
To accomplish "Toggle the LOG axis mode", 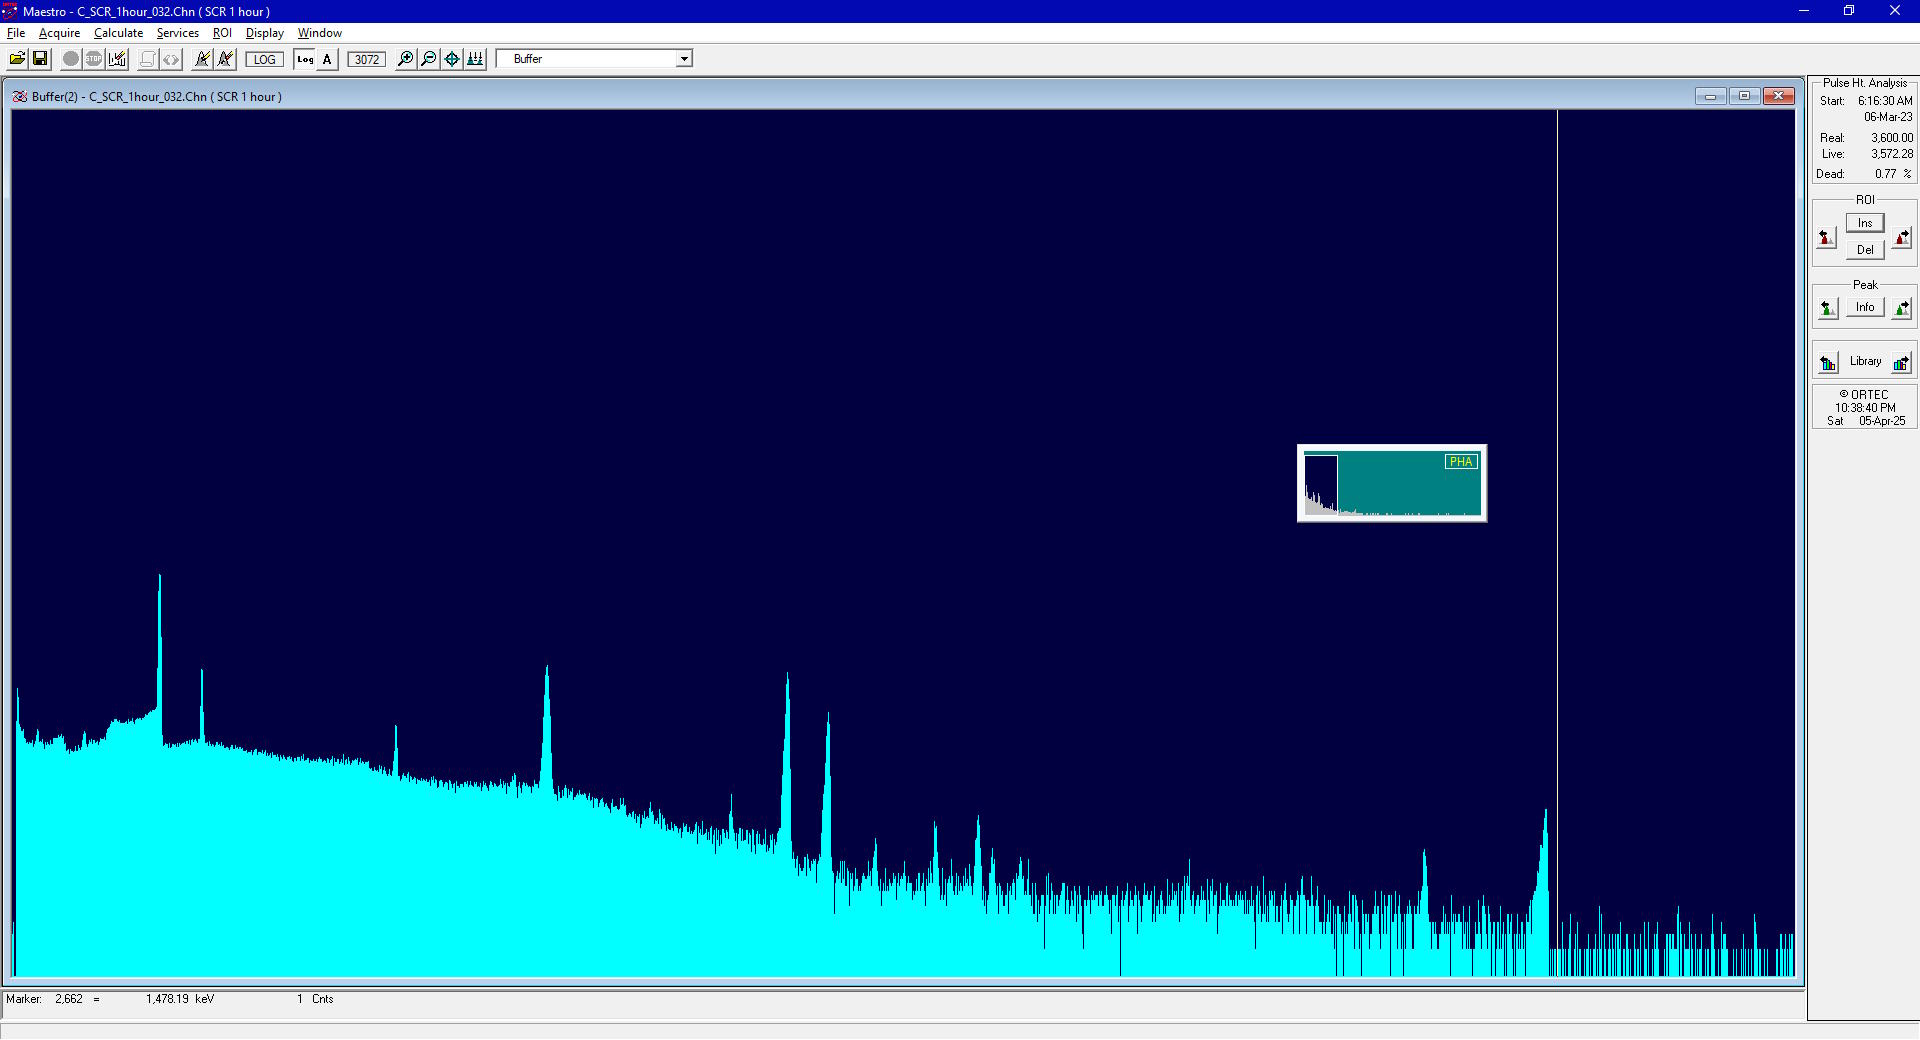I will coord(263,59).
